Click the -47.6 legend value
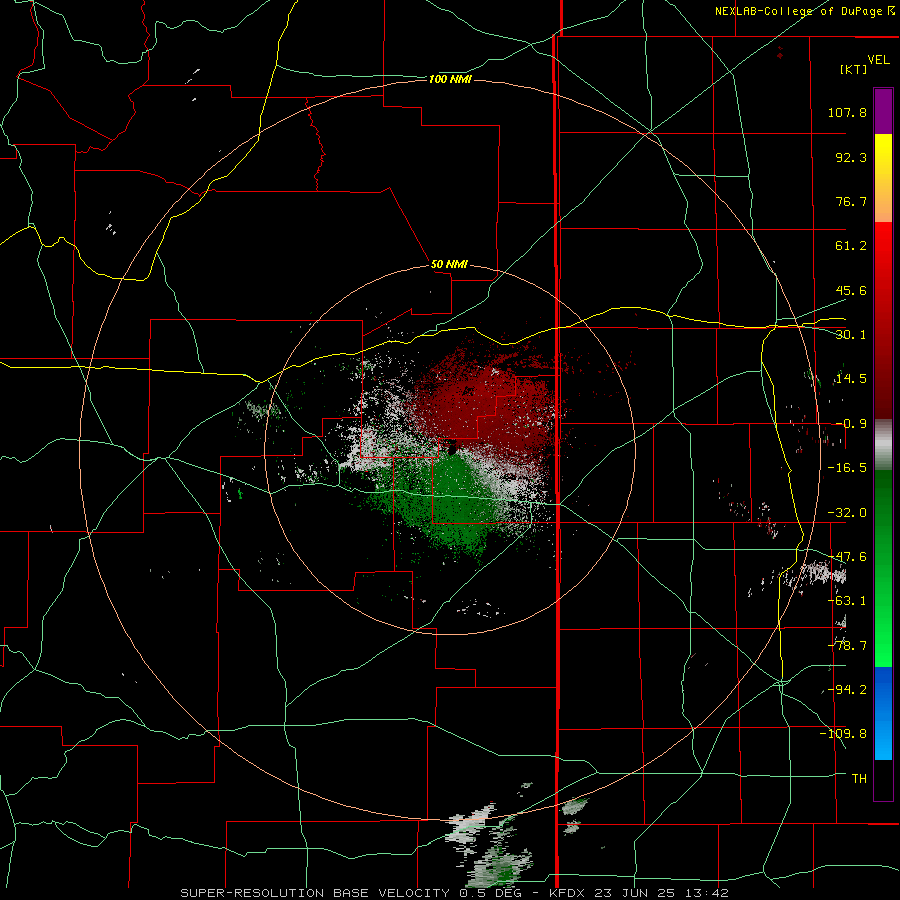The width and height of the screenshot is (900, 900). coord(847,557)
